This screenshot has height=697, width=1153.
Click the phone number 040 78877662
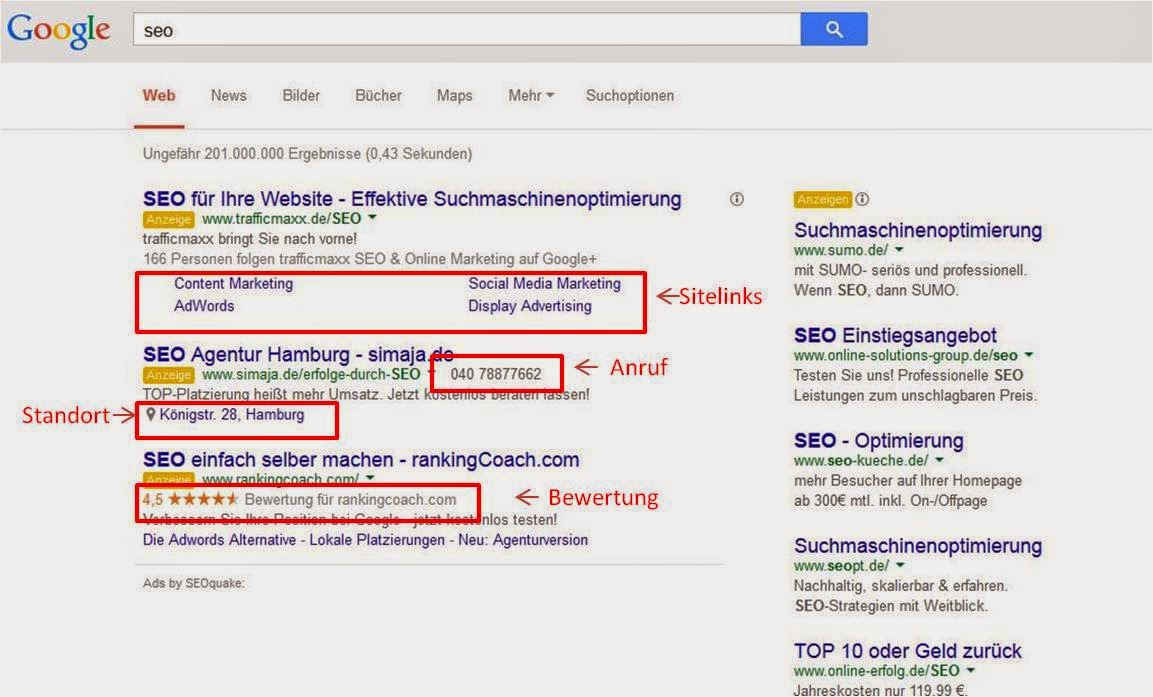coord(496,374)
